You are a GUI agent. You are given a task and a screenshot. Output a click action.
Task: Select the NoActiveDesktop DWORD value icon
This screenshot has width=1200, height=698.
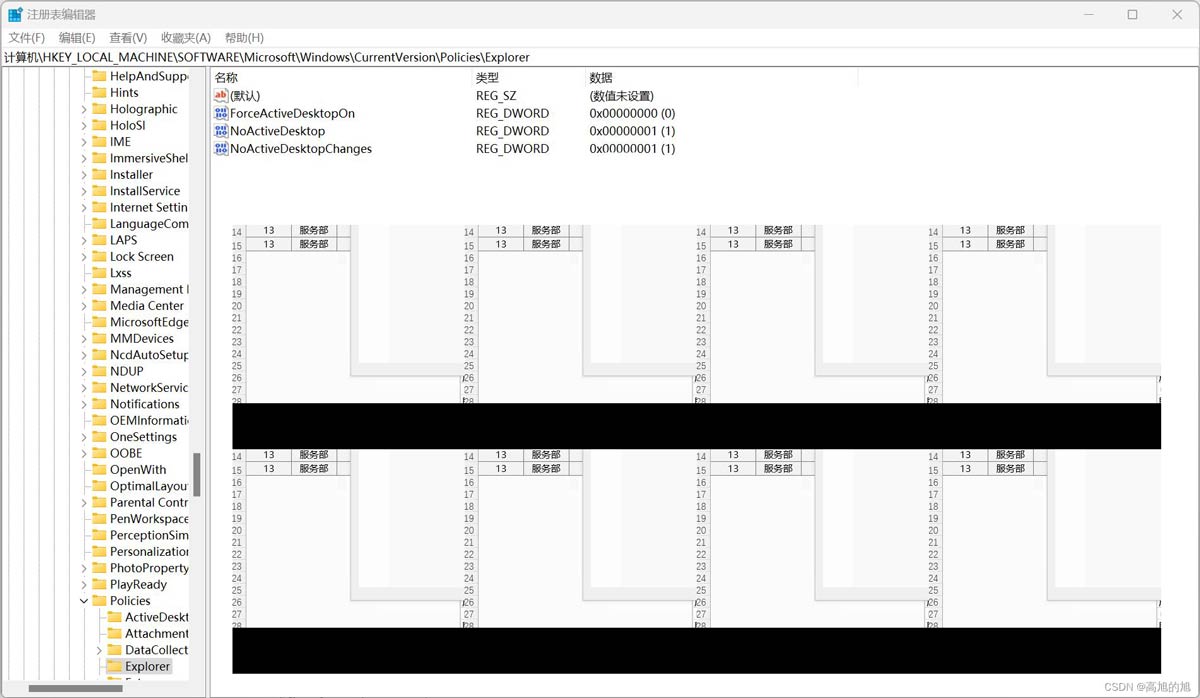coord(221,131)
